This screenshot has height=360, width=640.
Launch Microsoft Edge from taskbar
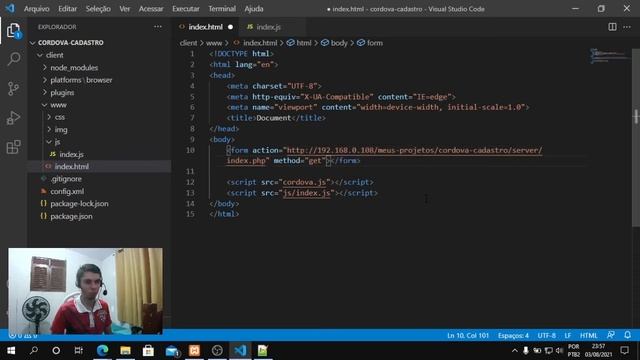102,351
